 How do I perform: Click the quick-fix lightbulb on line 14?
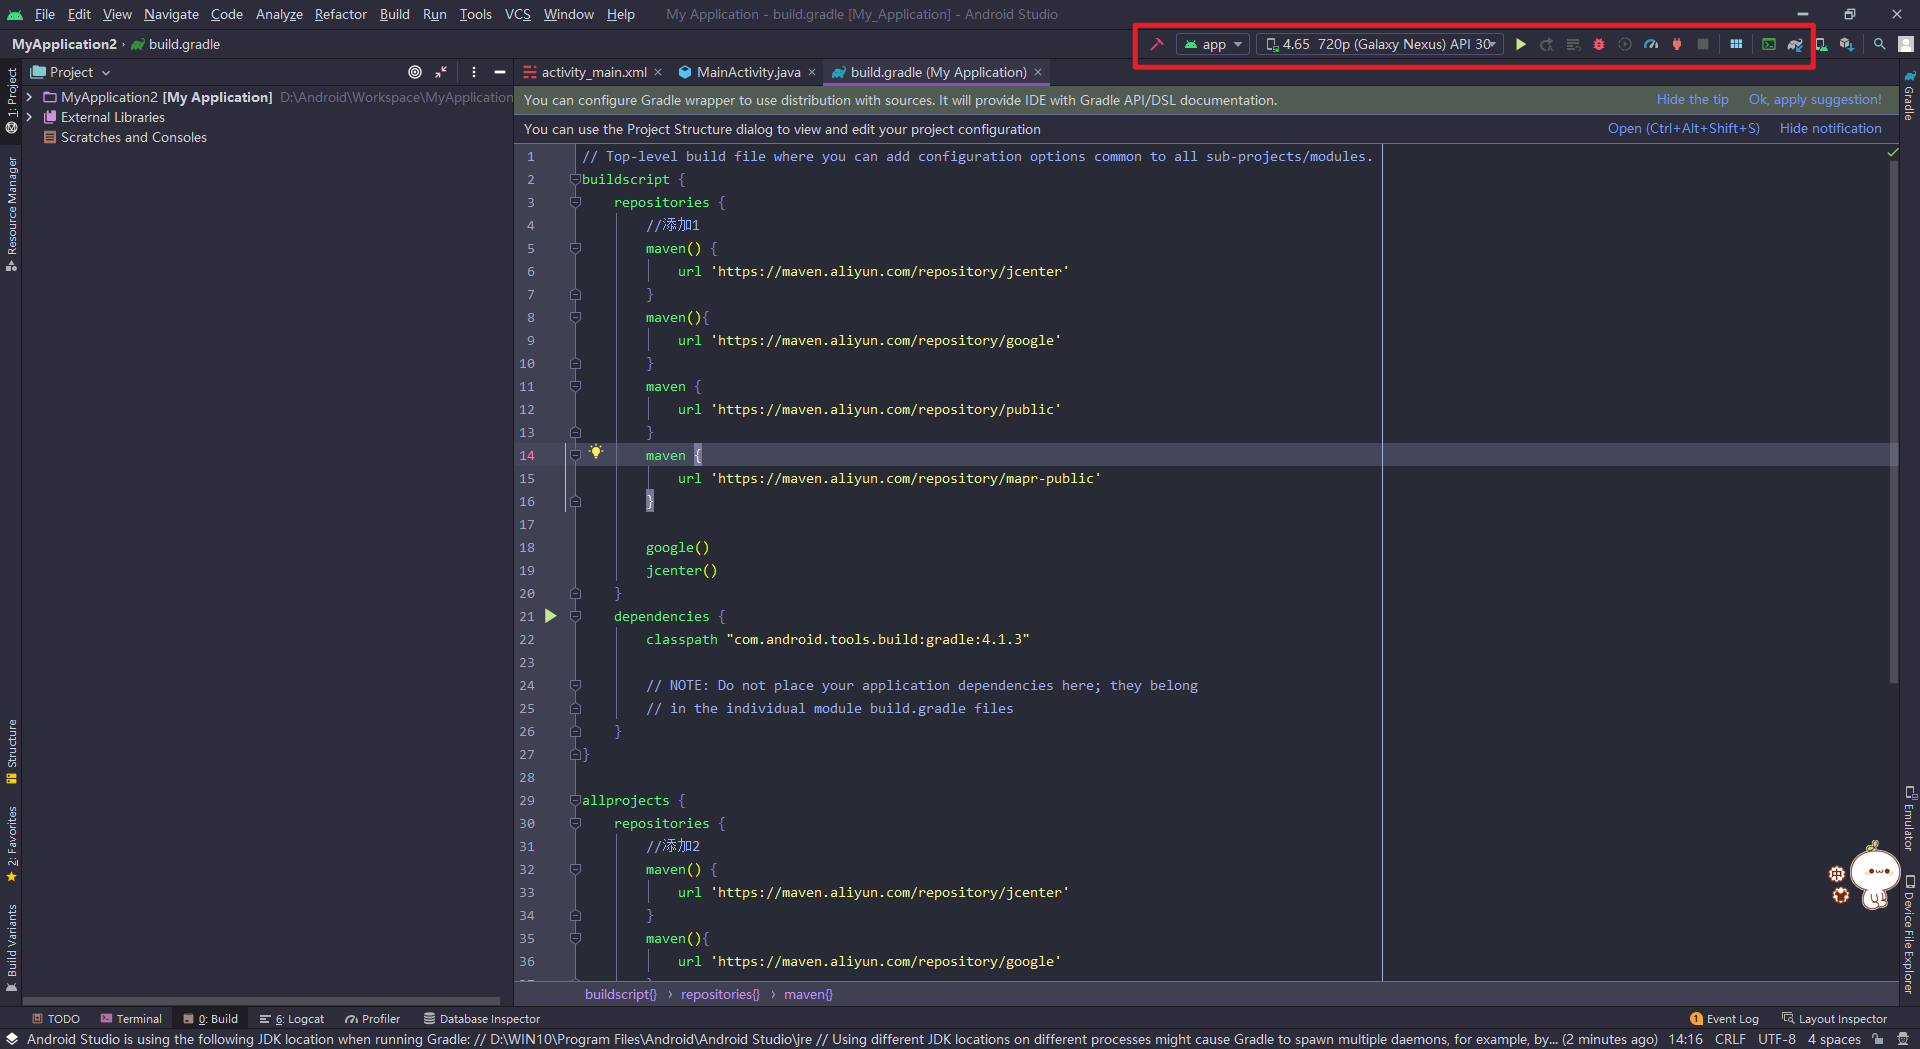596,452
